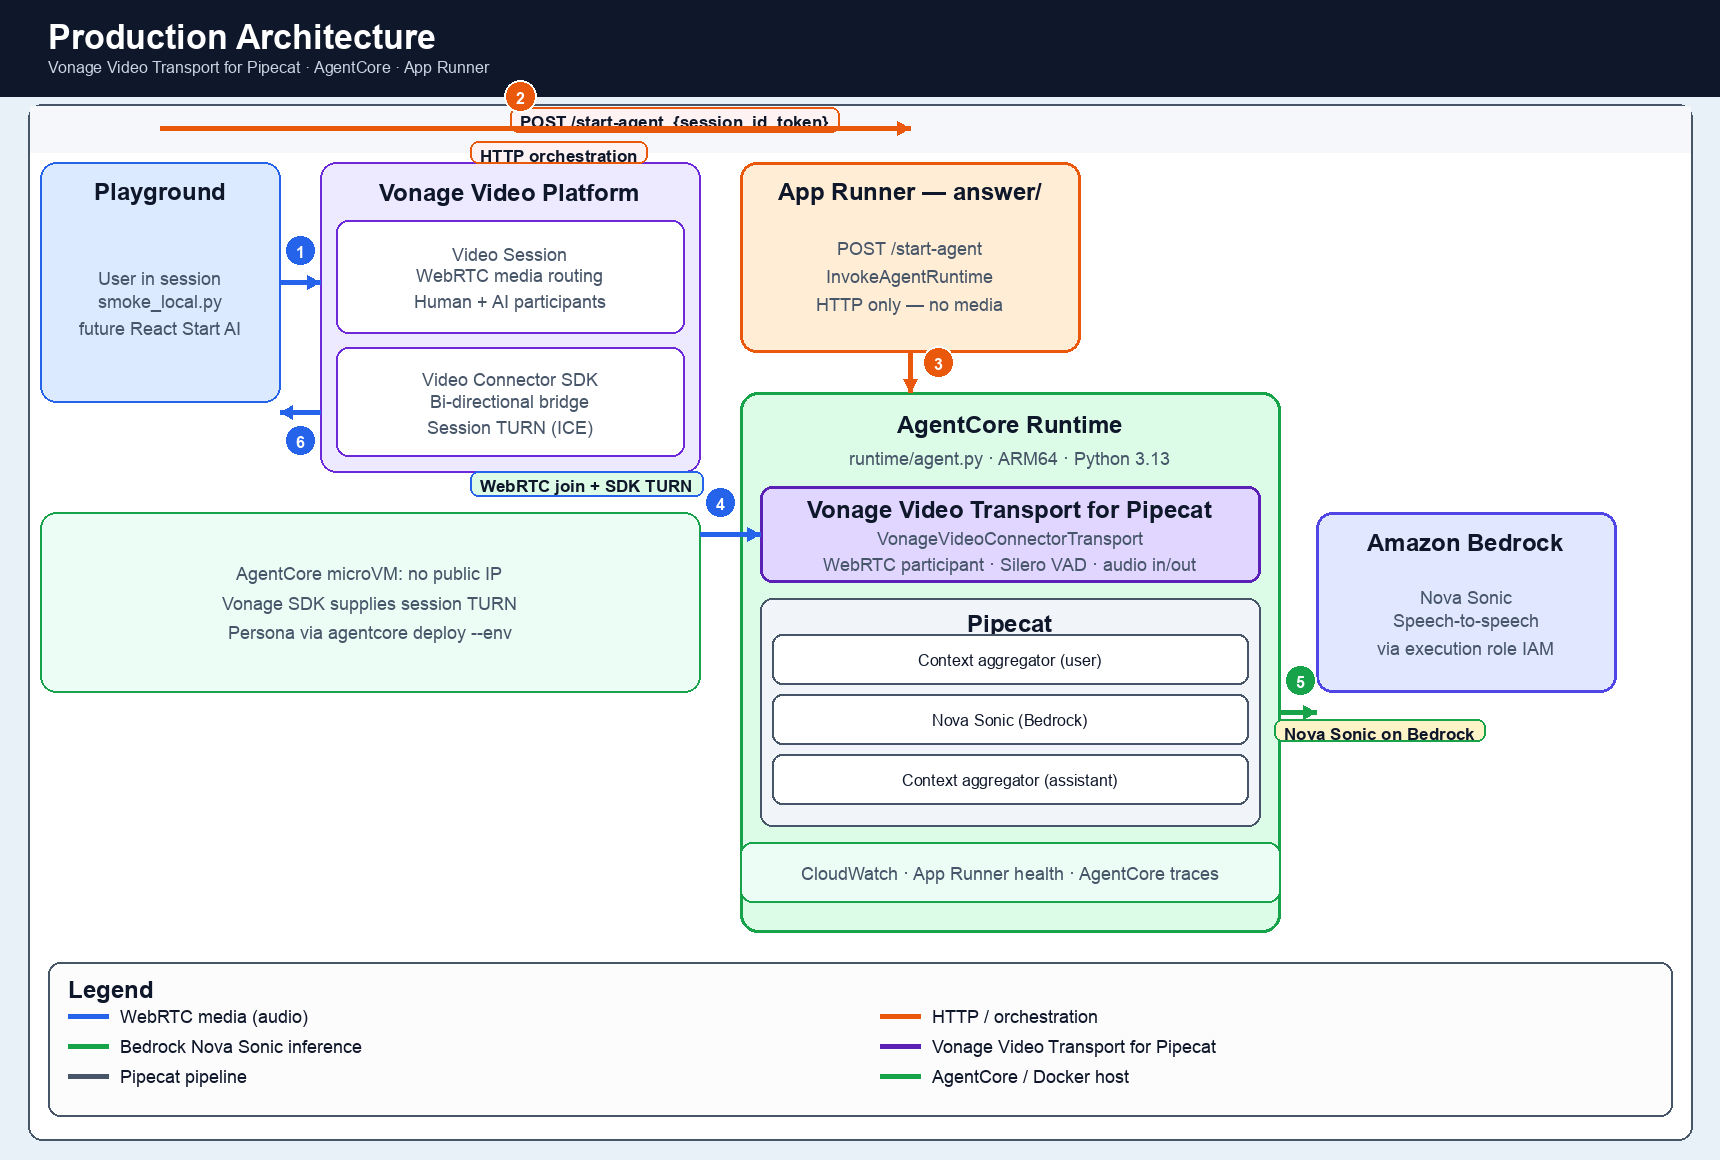
Task: Select the 'Context aggregator (assistant)' pipeline box
Action: 1010,780
